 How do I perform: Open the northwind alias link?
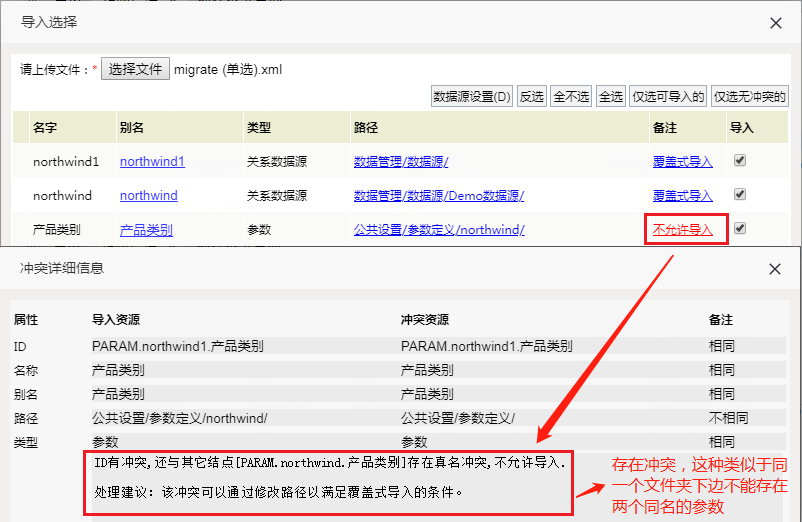(x=148, y=196)
